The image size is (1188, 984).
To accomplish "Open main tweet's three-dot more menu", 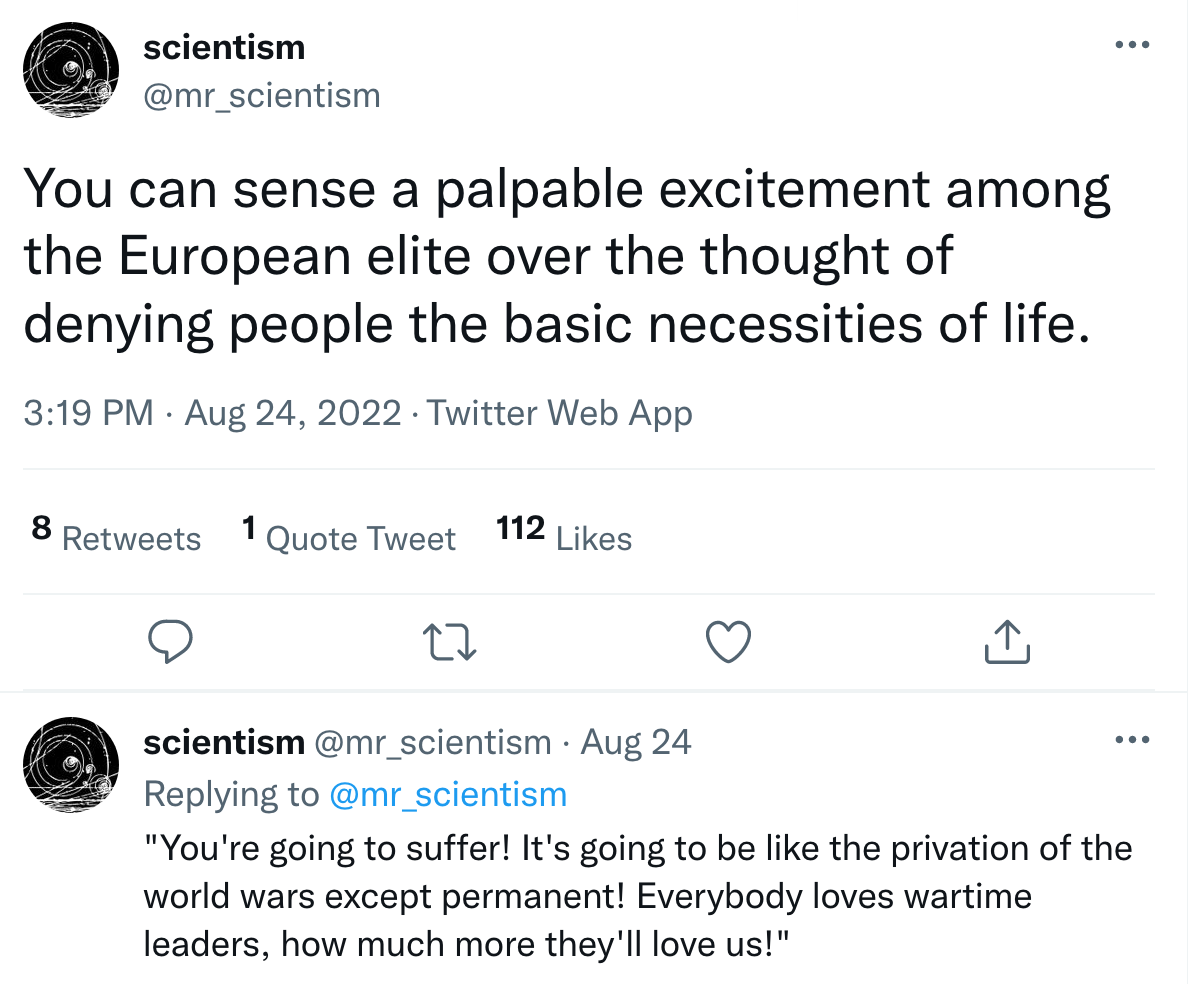I will coord(1132,45).
